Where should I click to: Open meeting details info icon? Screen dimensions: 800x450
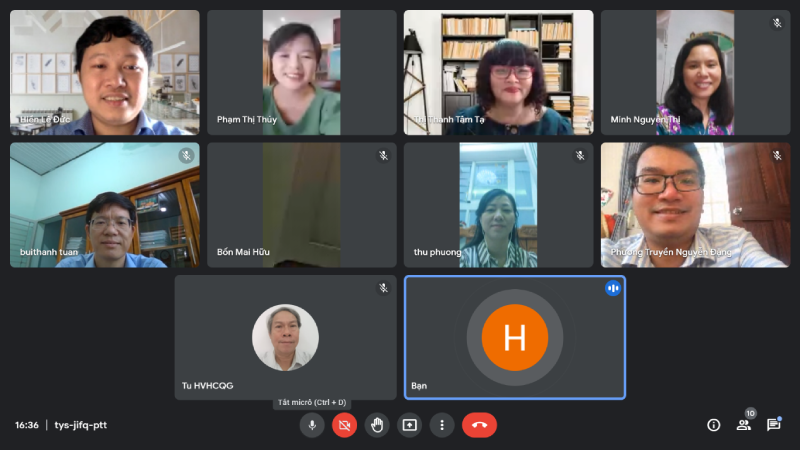point(714,425)
